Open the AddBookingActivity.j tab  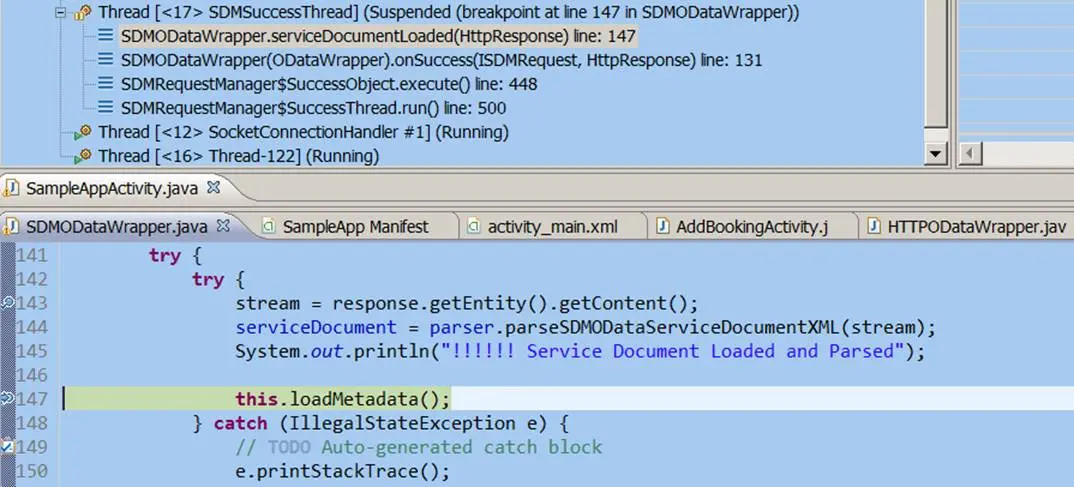[753, 227]
